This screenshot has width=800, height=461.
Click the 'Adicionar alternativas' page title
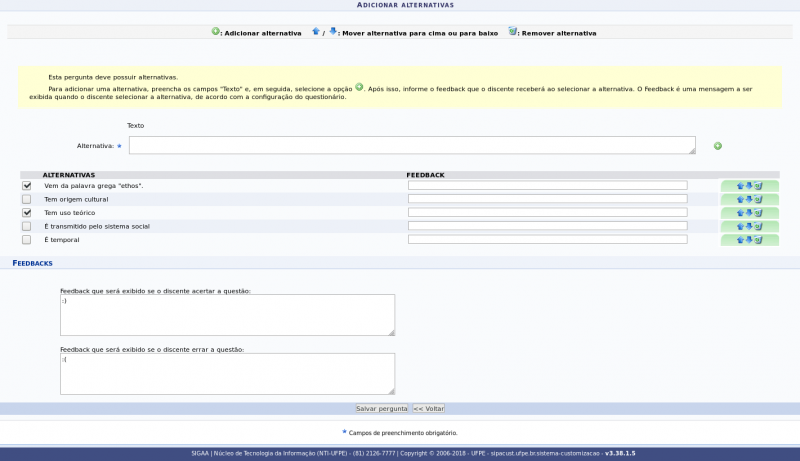[405, 5]
